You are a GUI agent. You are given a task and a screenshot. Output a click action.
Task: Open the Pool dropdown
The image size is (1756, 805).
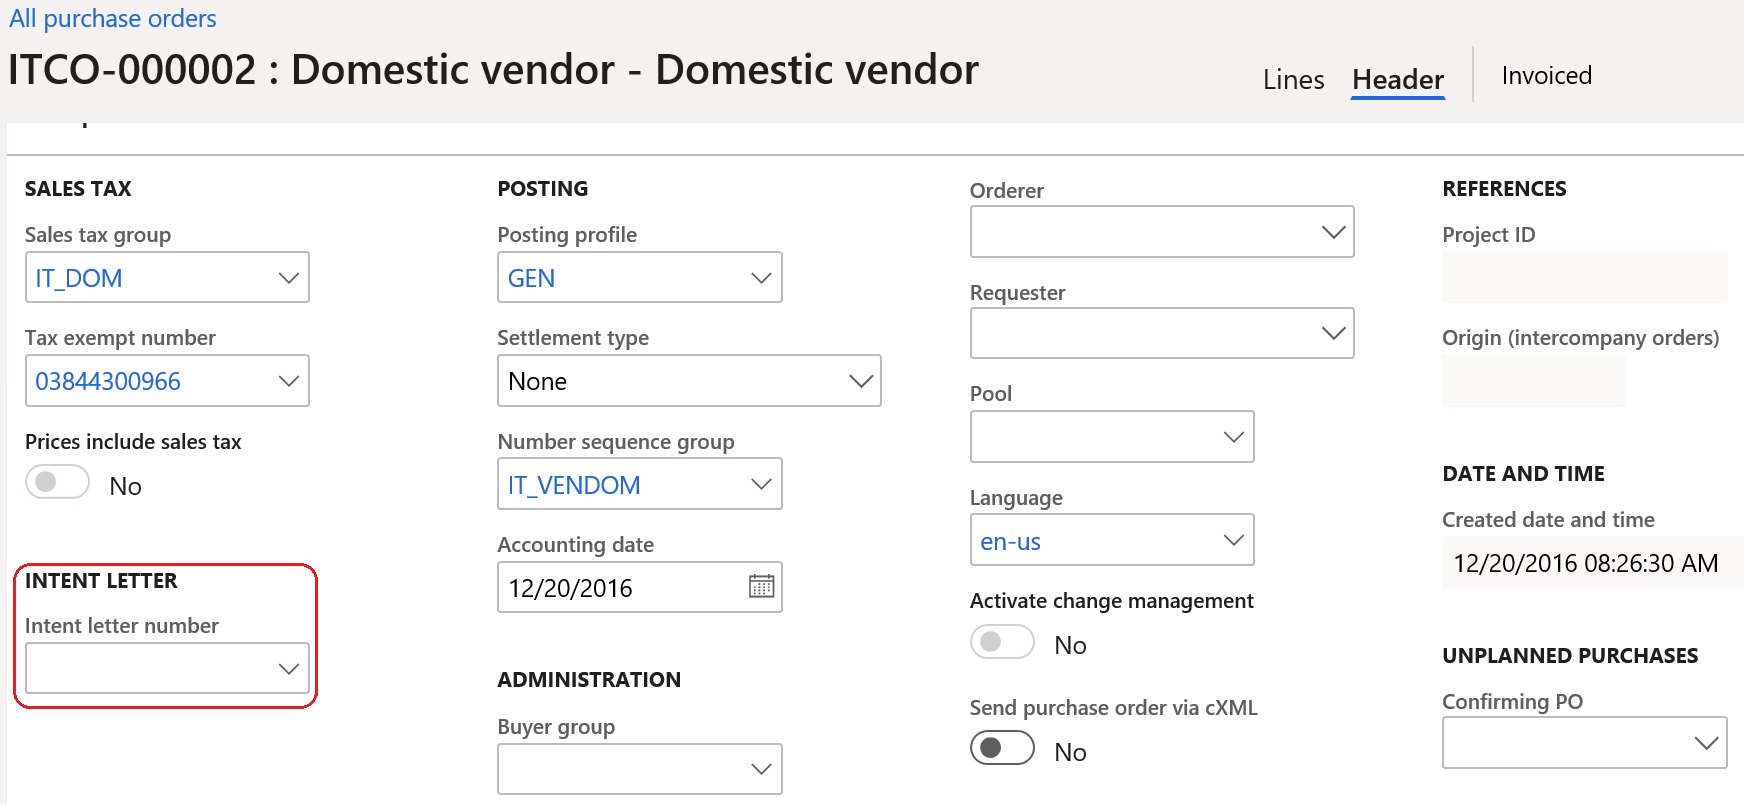1233,437
